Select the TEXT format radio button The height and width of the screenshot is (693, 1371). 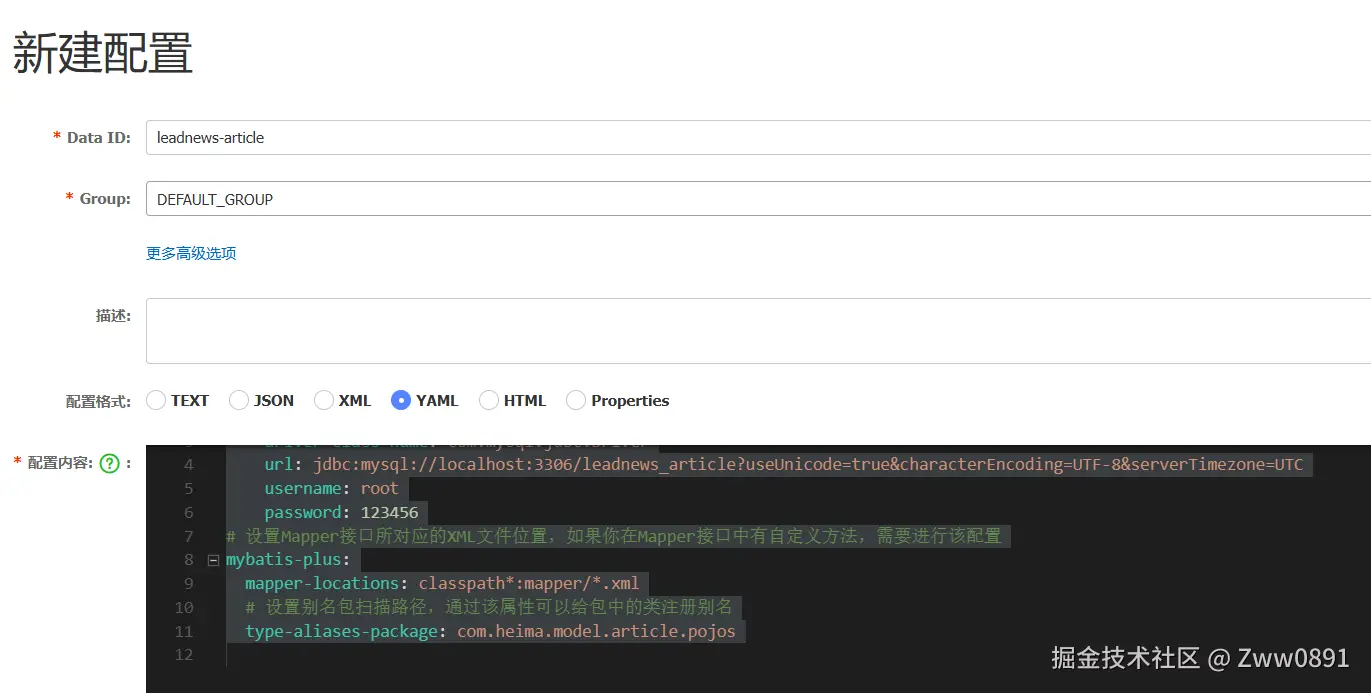coord(156,401)
